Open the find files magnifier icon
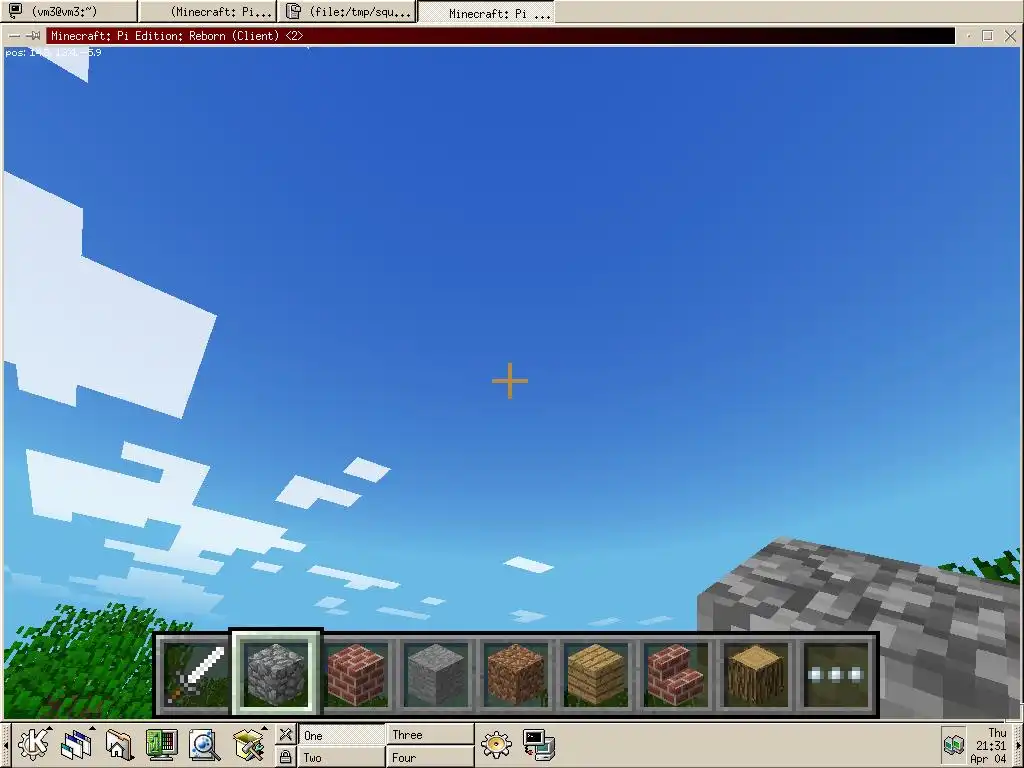 pos(204,745)
